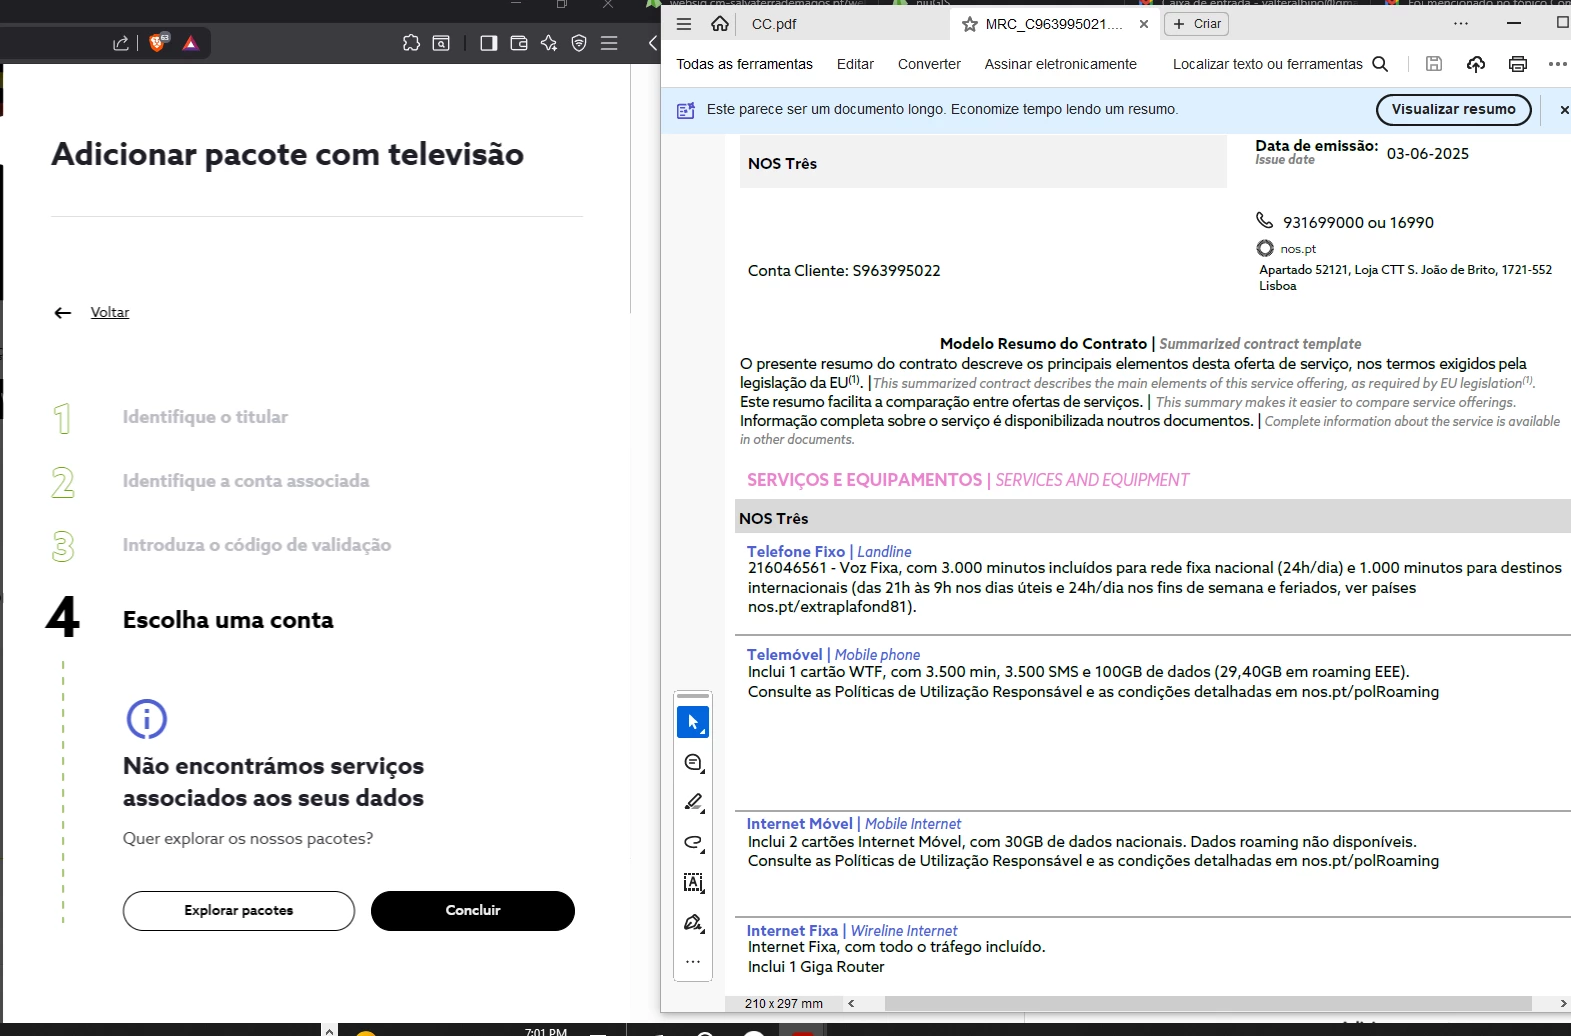Dismiss the summary banner

click(1564, 110)
